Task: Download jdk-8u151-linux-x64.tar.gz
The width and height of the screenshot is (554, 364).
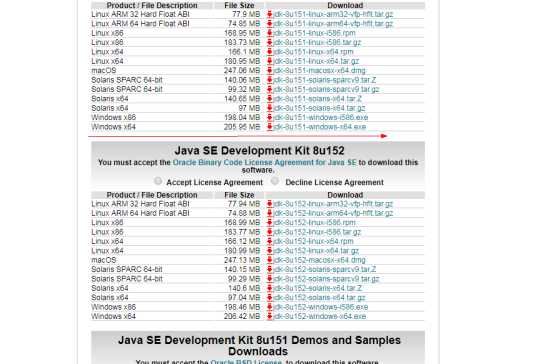Action: [x=316, y=61]
